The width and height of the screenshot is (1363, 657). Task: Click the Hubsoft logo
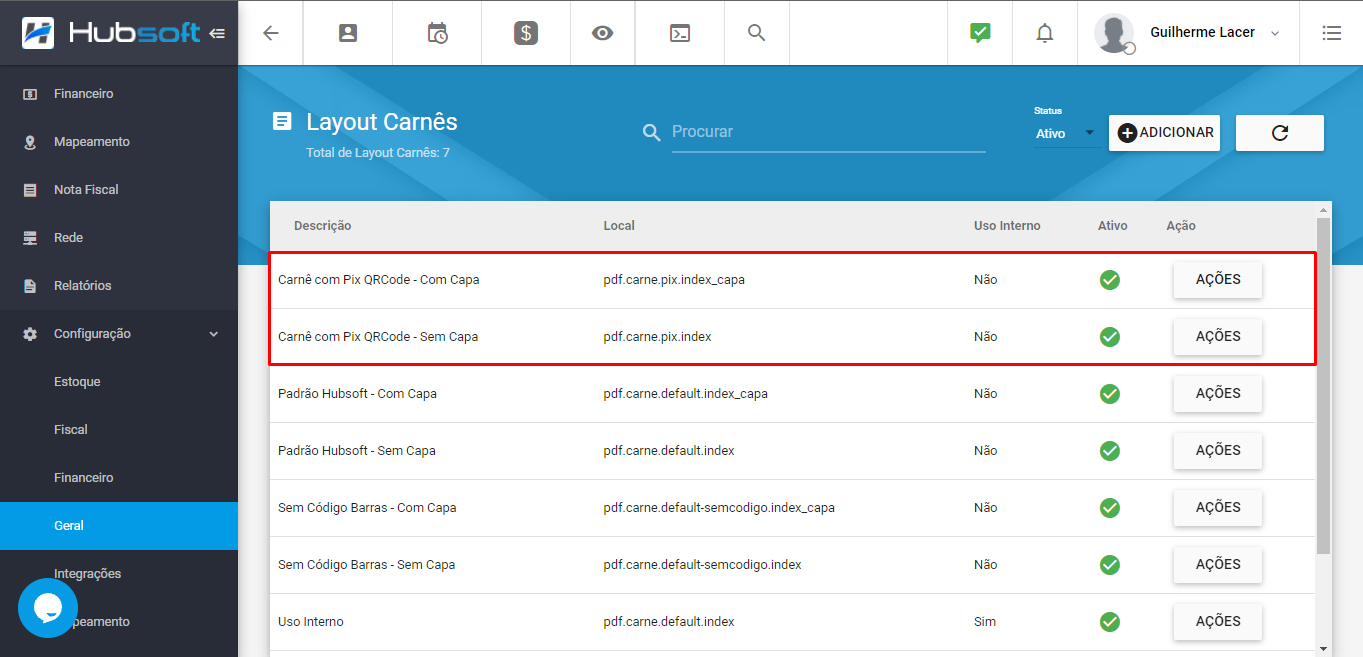[112, 33]
